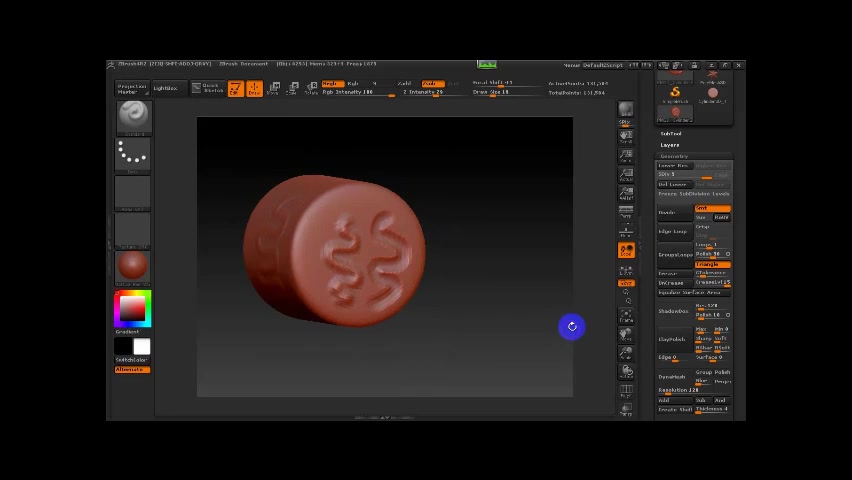This screenshot has height=480, width=852.
Task: Toggle Mrgb color mode
Action: click(332, 84)
